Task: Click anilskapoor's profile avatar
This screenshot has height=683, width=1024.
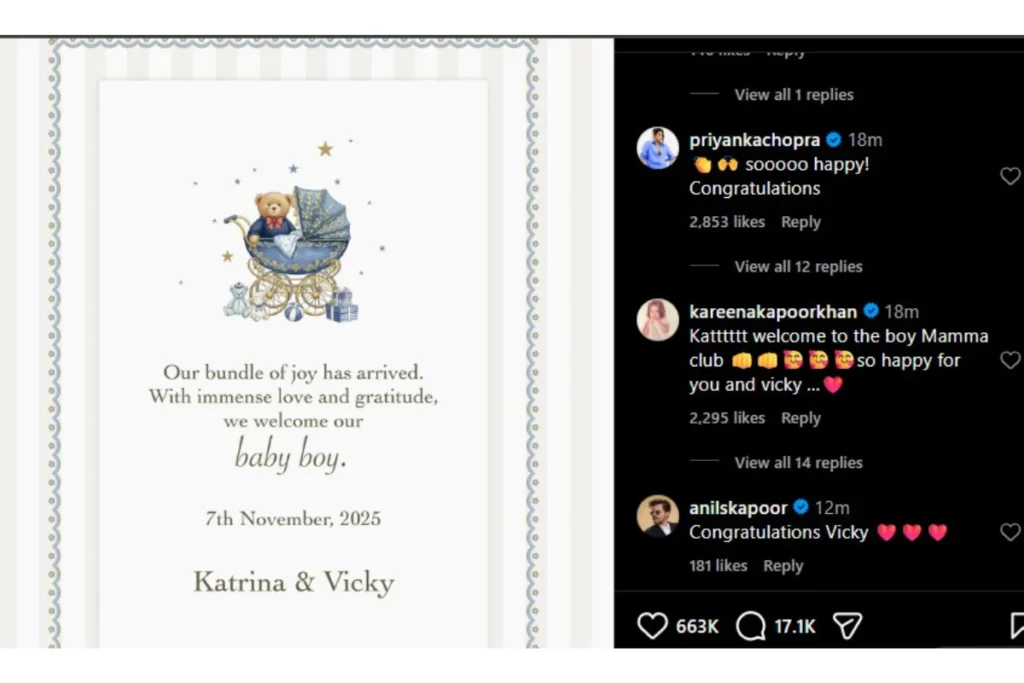Action: coord(658,516)
